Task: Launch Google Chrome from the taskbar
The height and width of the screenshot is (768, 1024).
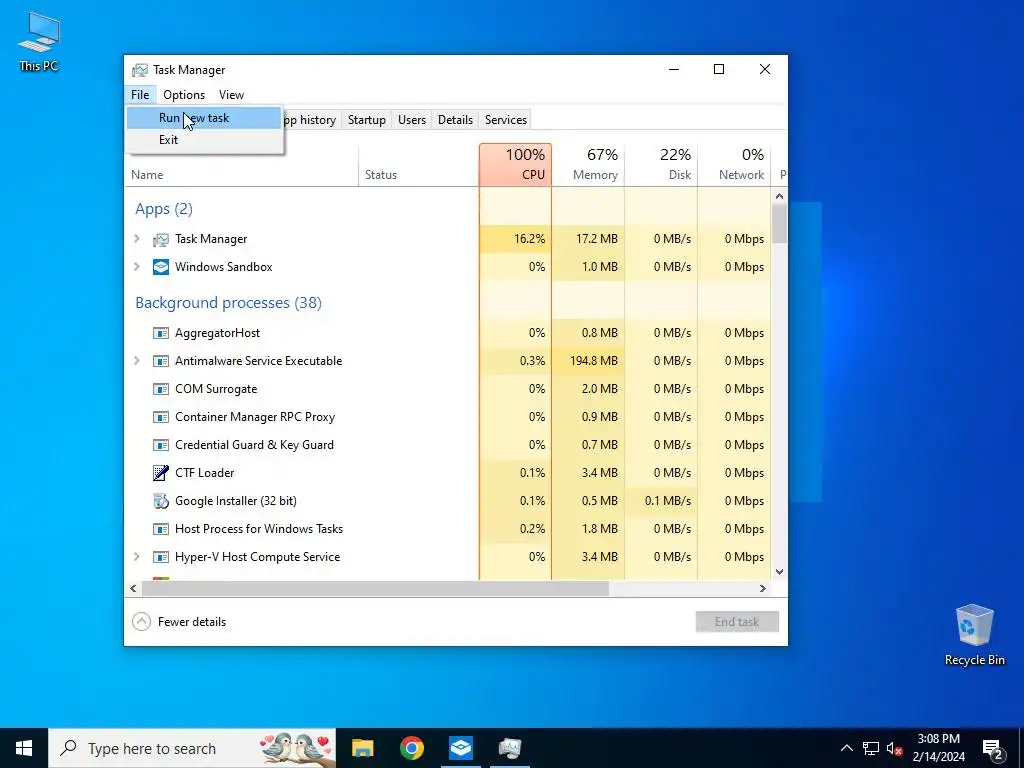Action: [411, 748]
